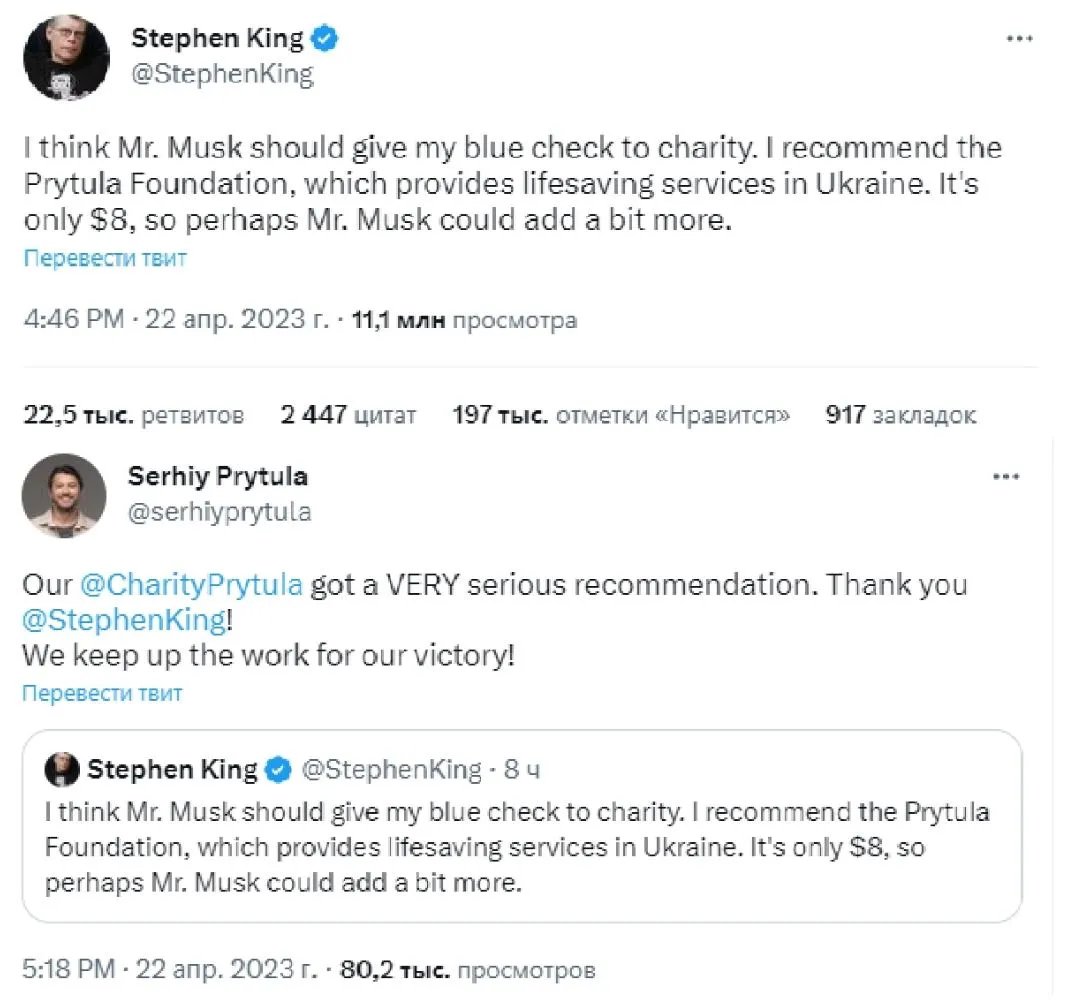This screenshot has width=1076, height=1000.
Task: Click 'Перевести твит' under Prytula's tweet
Action: [103, 692]
